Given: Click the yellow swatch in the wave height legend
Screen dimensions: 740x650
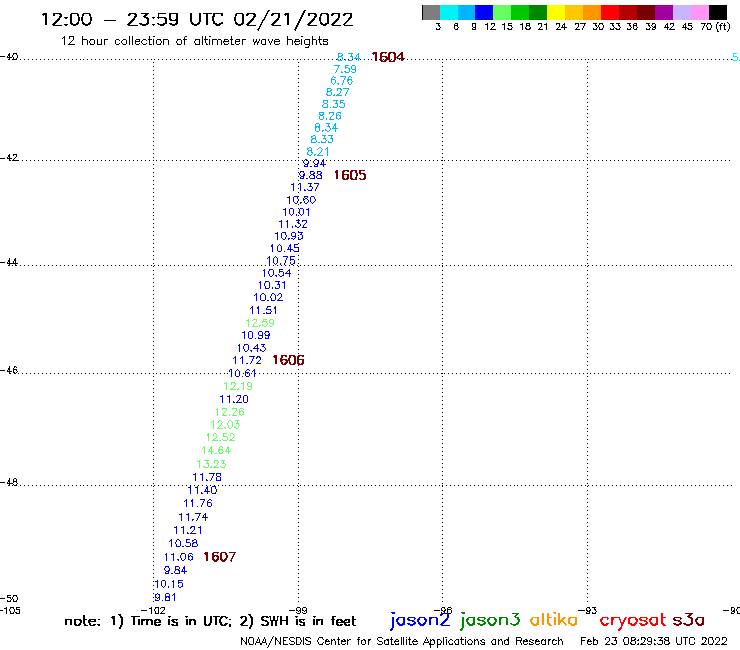Looking at the screenshot, I should (x=556, y=12).
